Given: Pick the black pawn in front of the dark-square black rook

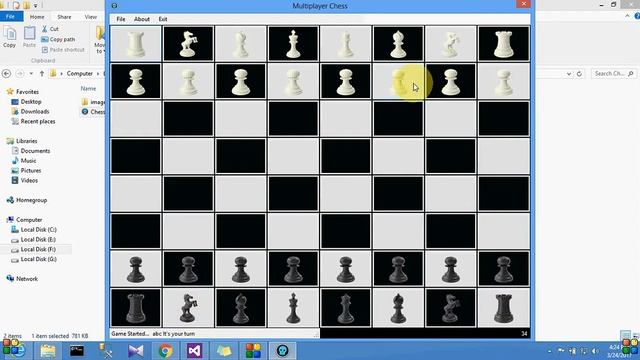Looking at the screenshot, I should (x=136, y=269).
